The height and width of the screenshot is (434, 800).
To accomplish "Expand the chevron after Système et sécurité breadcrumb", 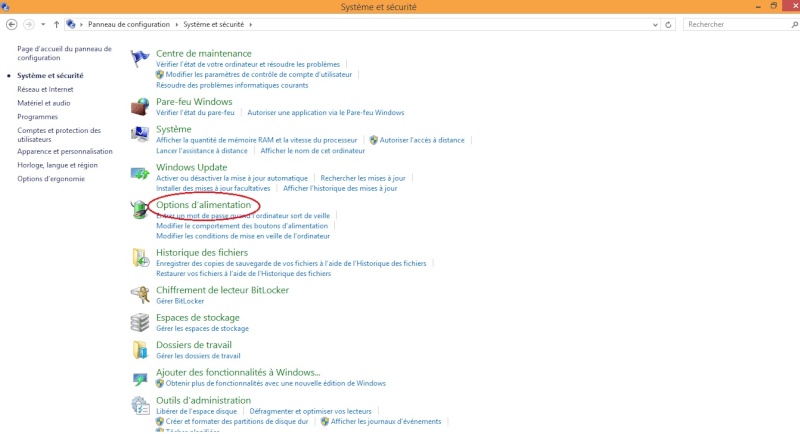I will coord(251,24).
